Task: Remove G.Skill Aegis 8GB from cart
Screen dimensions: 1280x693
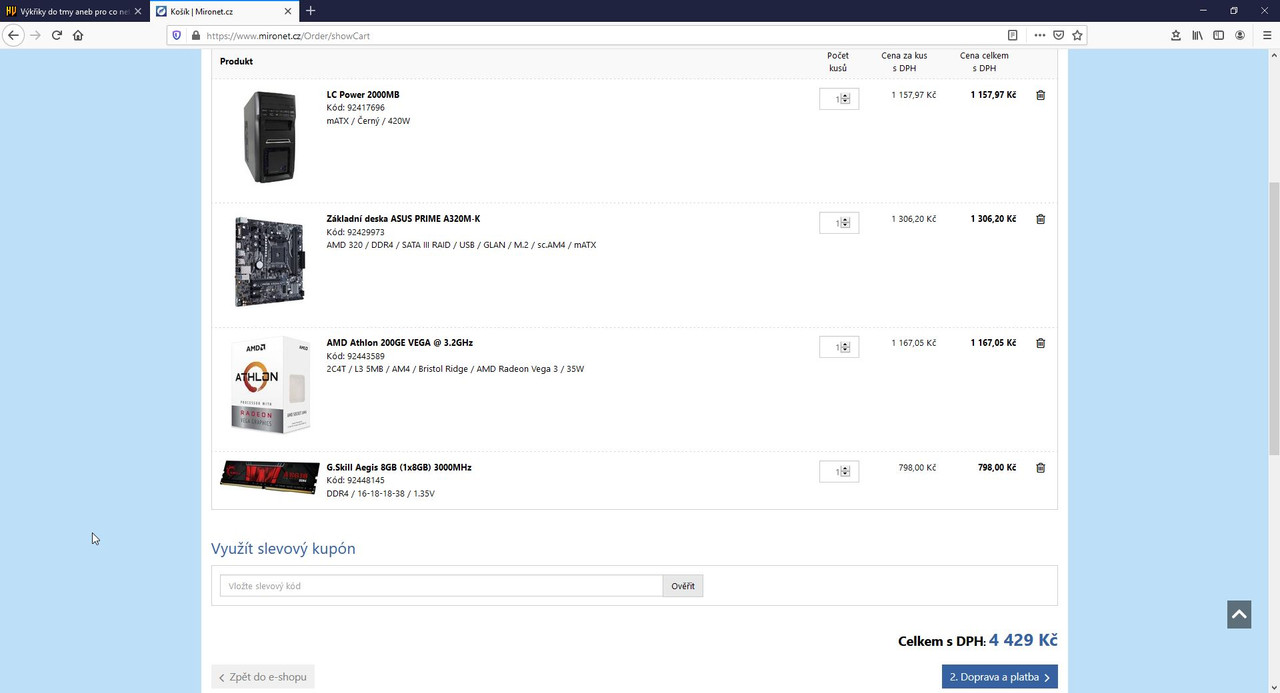Action: pos(1040,467)
